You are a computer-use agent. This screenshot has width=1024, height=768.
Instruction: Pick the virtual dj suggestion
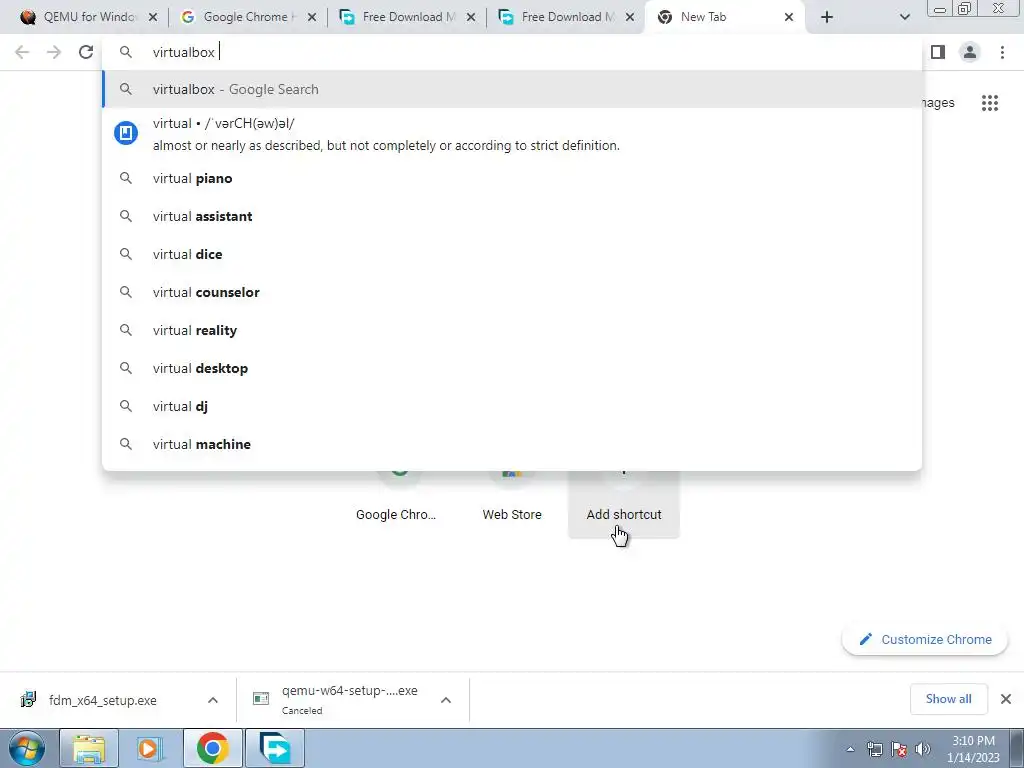pyautogui.click(x=512, y=406)
